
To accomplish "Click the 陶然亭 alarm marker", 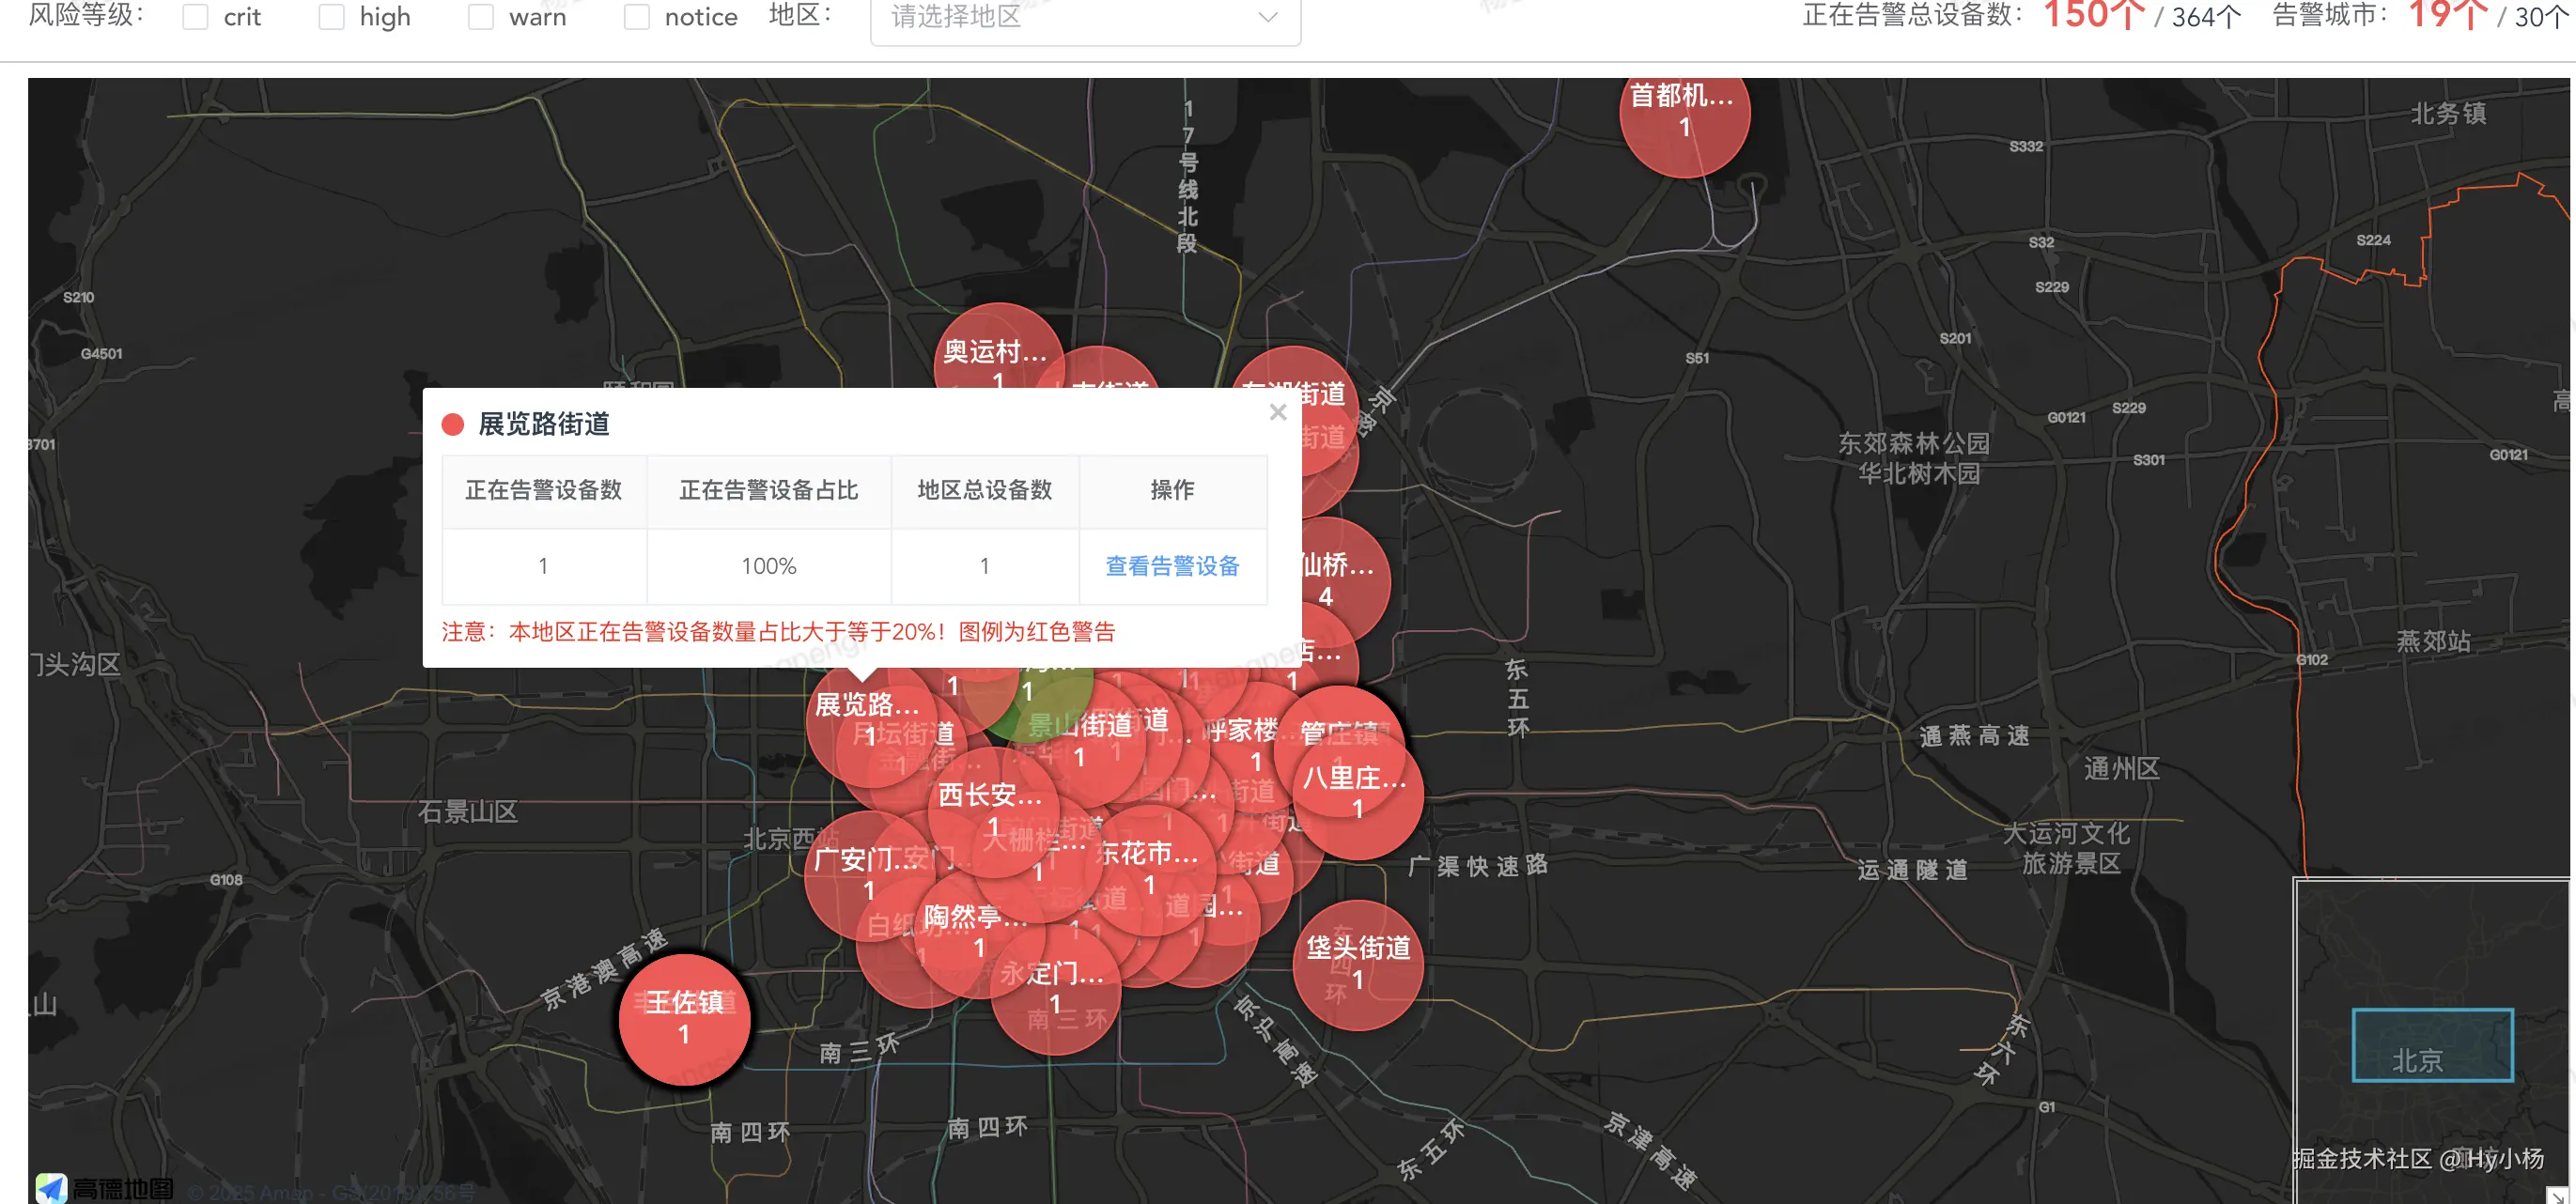I will tap(977, 931).
